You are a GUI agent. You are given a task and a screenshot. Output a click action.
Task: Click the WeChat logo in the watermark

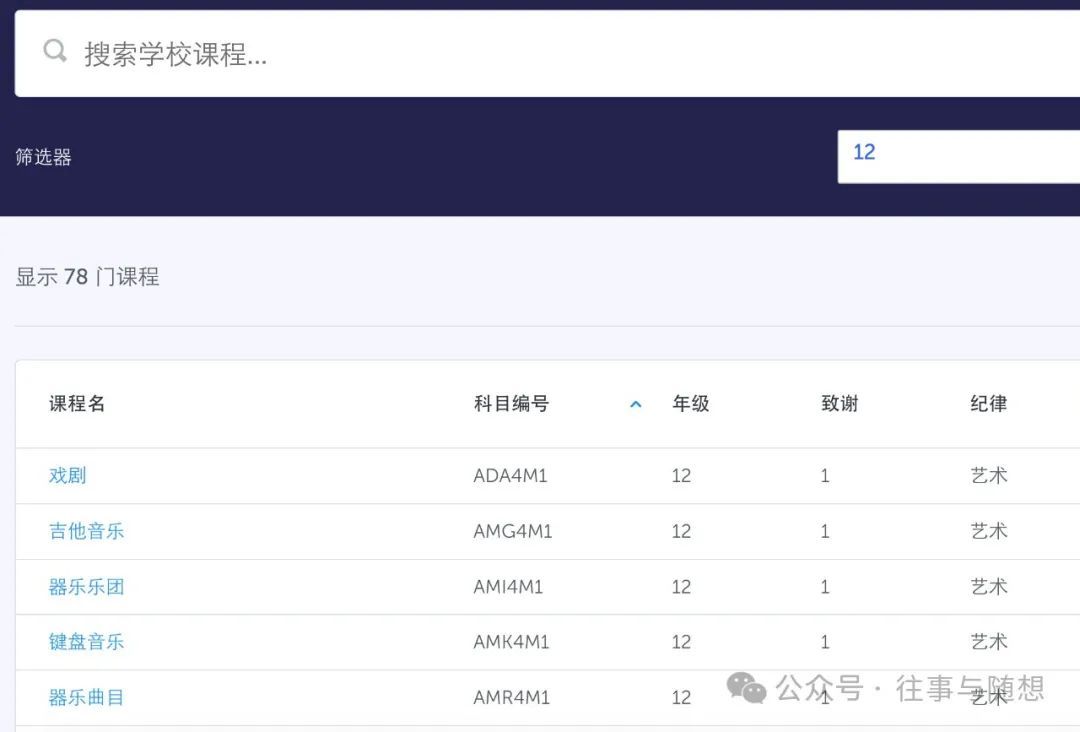pyautogui.click(x=746, y=687)
